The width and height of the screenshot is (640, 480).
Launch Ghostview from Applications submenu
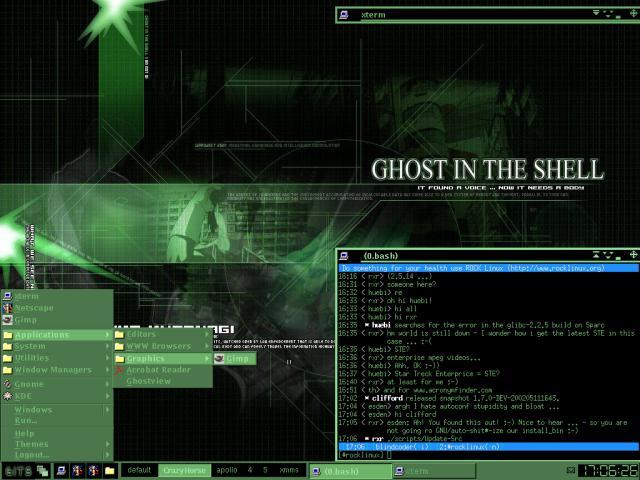163,381
